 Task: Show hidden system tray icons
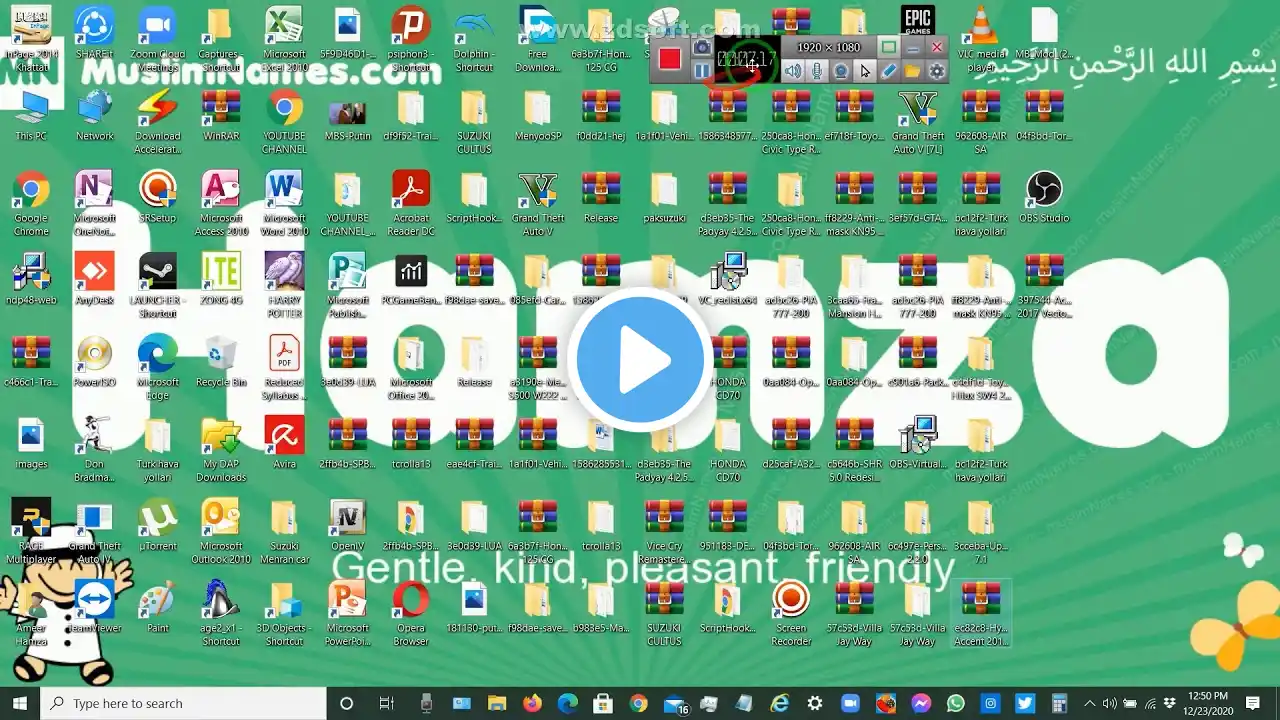click(1090, 703)
